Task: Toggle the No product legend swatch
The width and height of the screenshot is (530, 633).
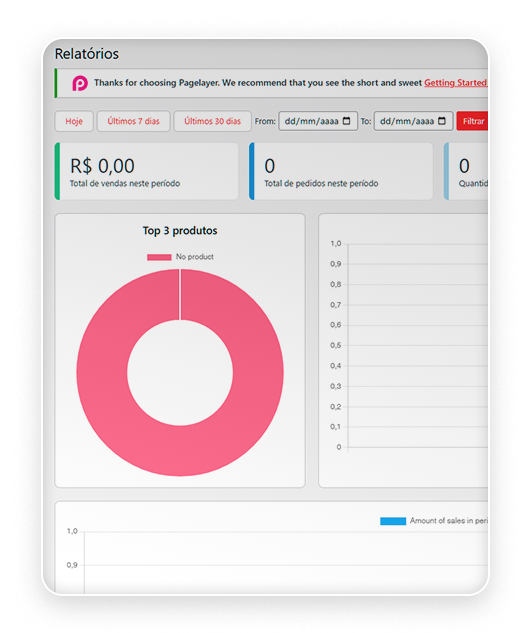Action: tap(159, 257)
